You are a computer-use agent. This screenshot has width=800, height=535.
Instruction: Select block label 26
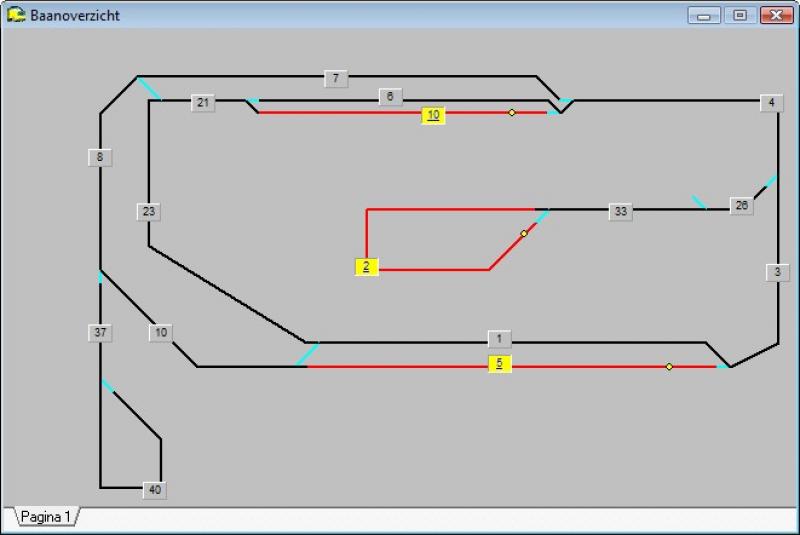[741, 206]
